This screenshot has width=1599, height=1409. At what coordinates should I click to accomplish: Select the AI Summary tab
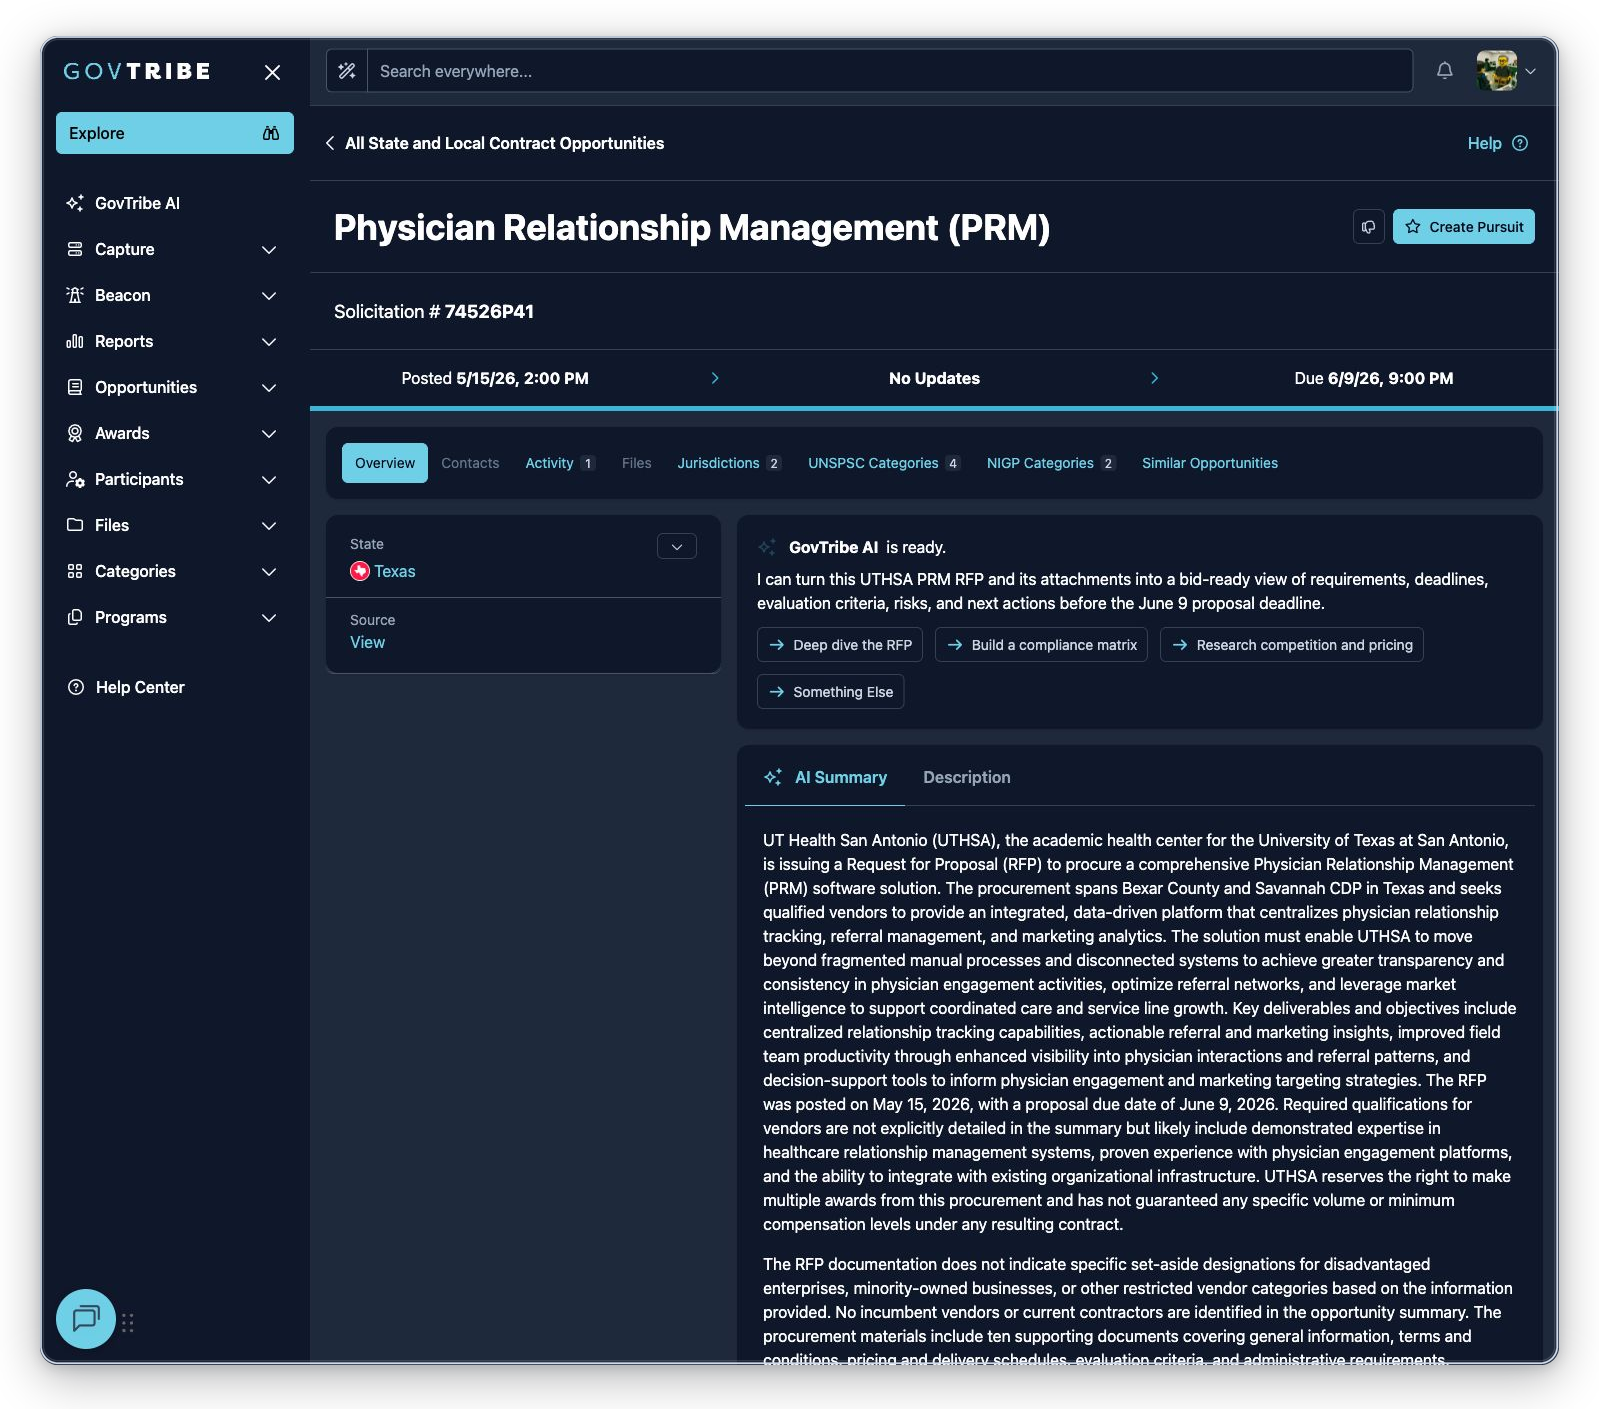pos(825,777)
